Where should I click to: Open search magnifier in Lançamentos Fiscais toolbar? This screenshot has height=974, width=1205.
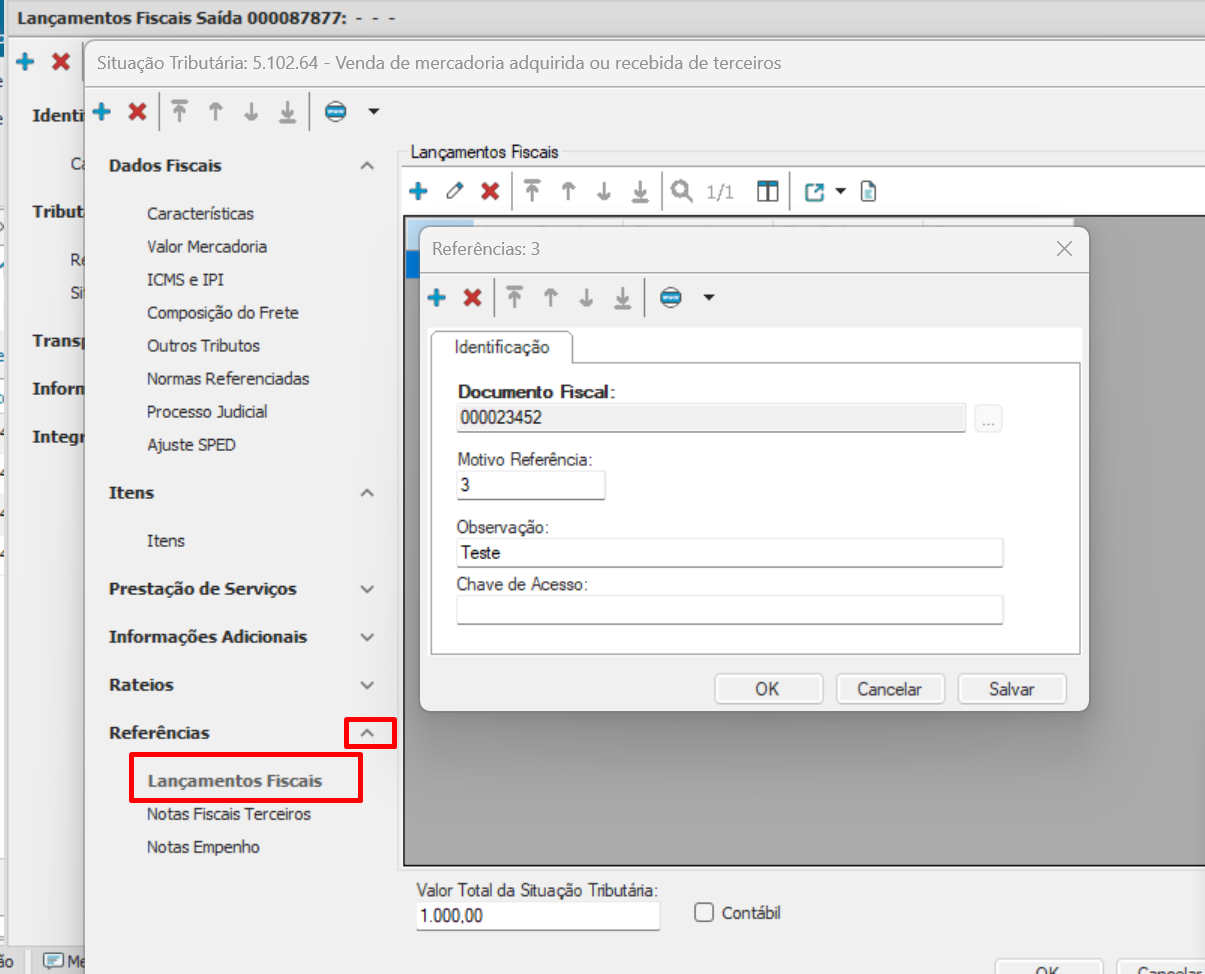tap(682, 190)
